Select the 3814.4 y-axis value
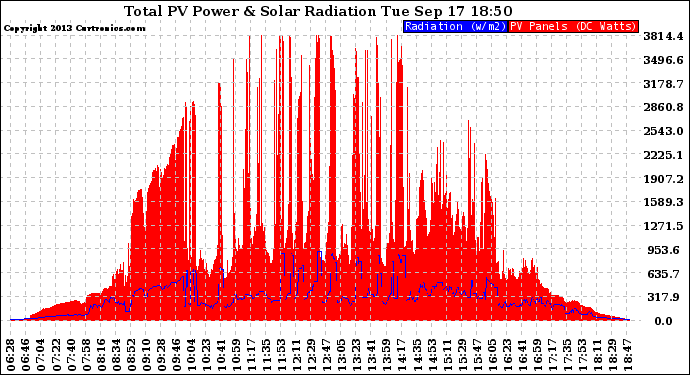 [x=663, y=36]
